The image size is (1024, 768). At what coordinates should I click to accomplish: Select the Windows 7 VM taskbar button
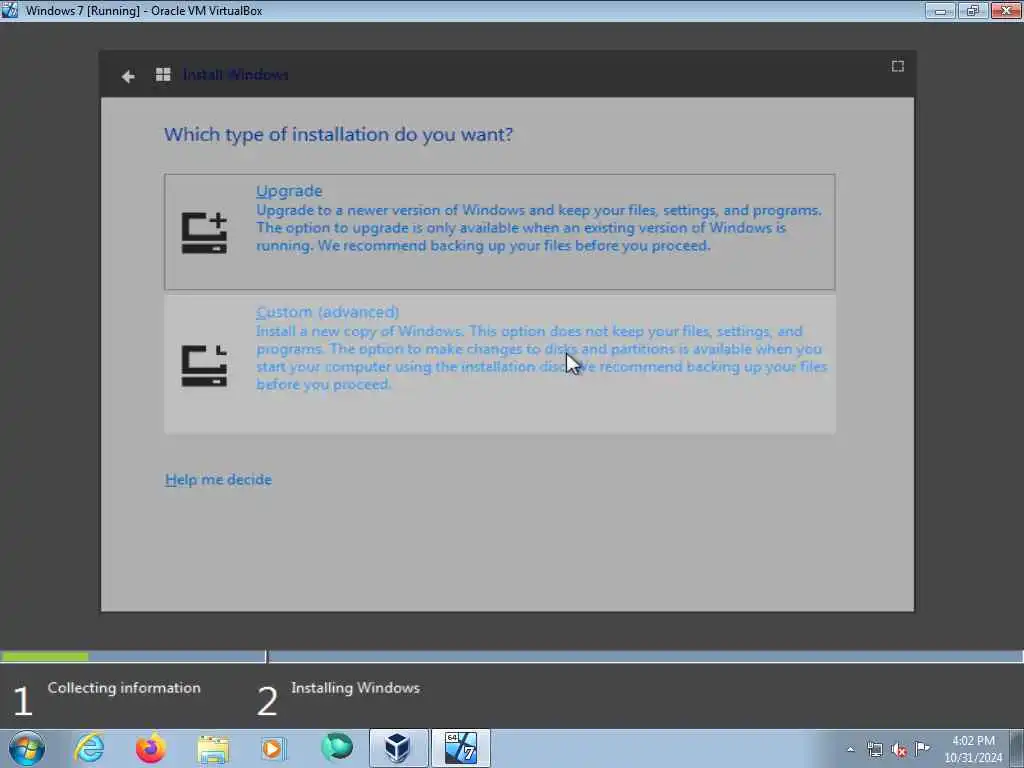pyautogui.click(x=460, y=748)
